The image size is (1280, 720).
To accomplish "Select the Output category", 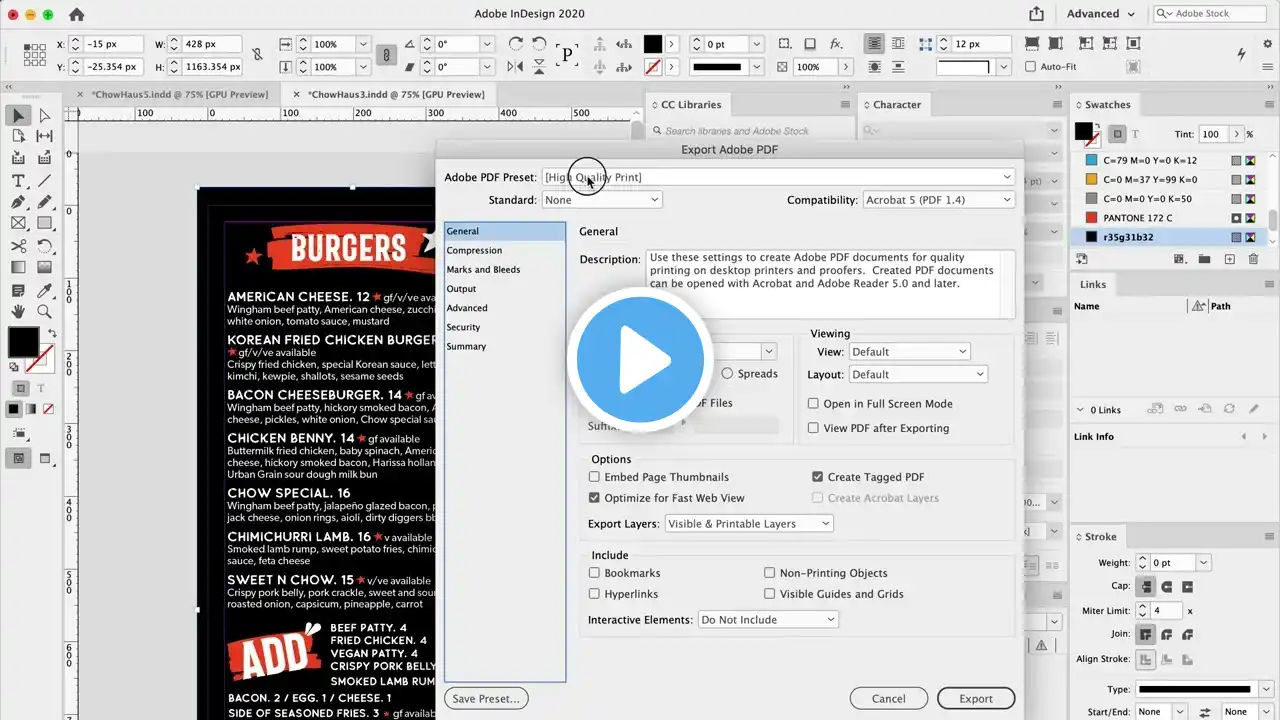I will point(461,289).
